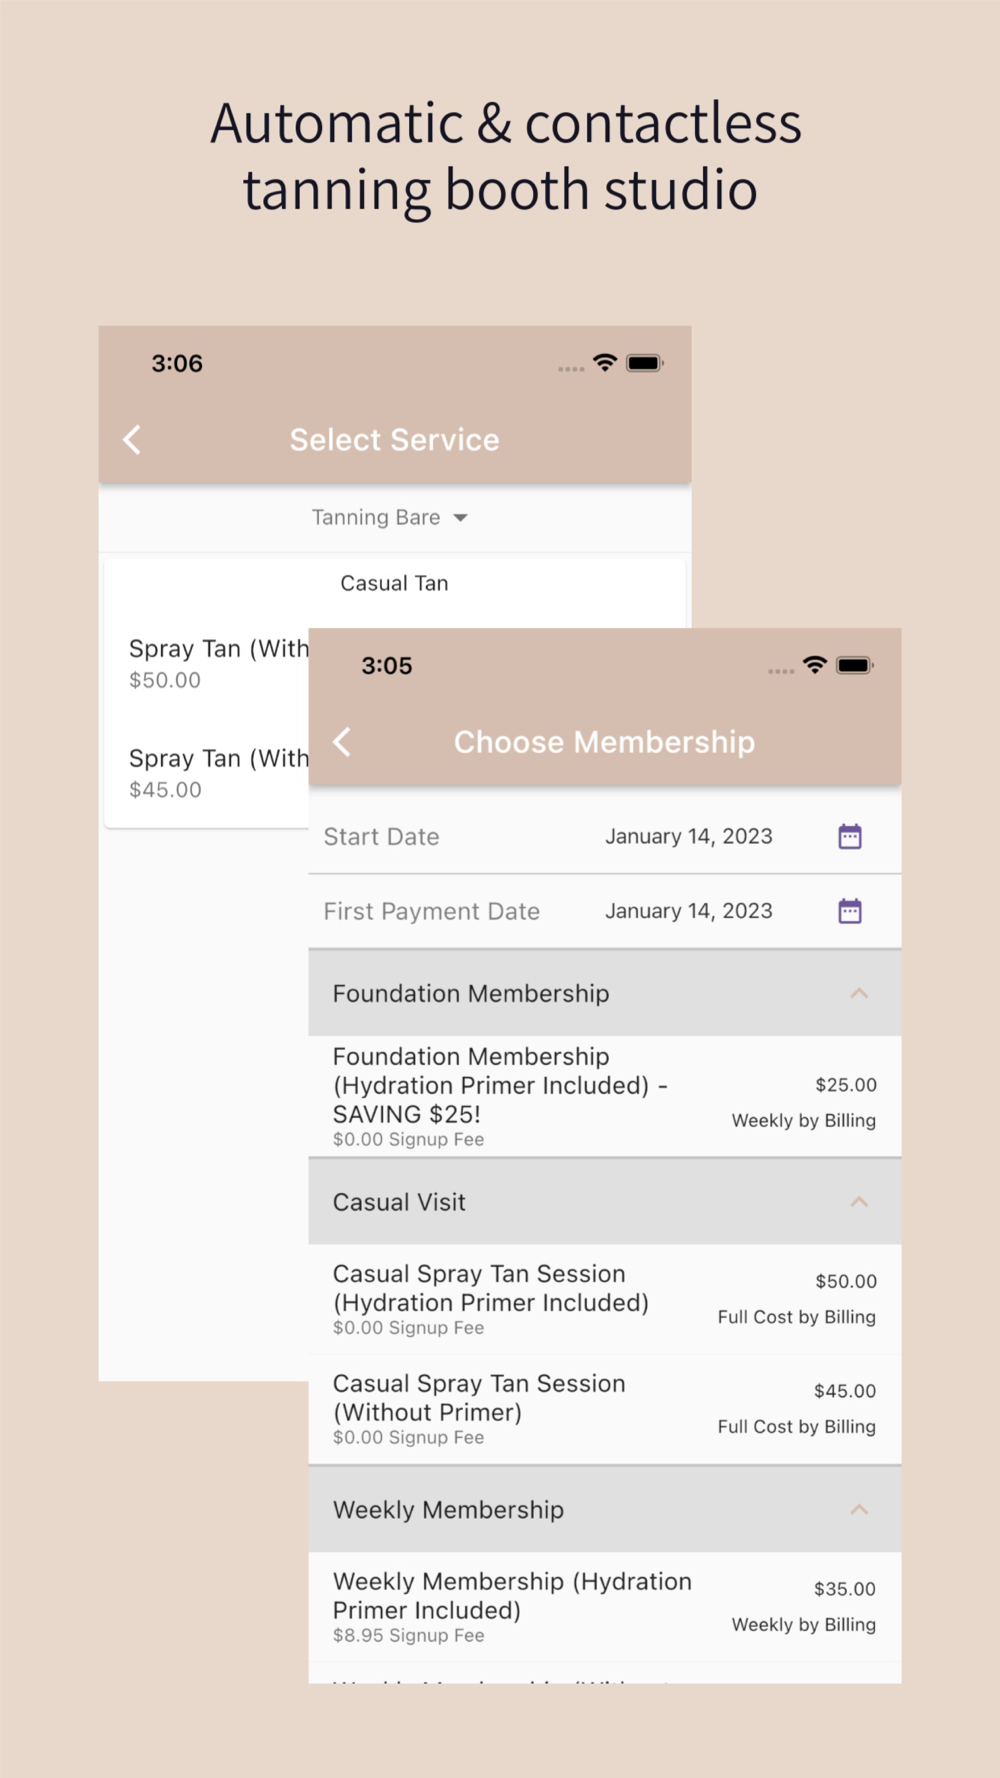Tap Wi-Fi icon beside the 3:06 clock
Screen dimensions: 1000x1778
click(605, 363)
